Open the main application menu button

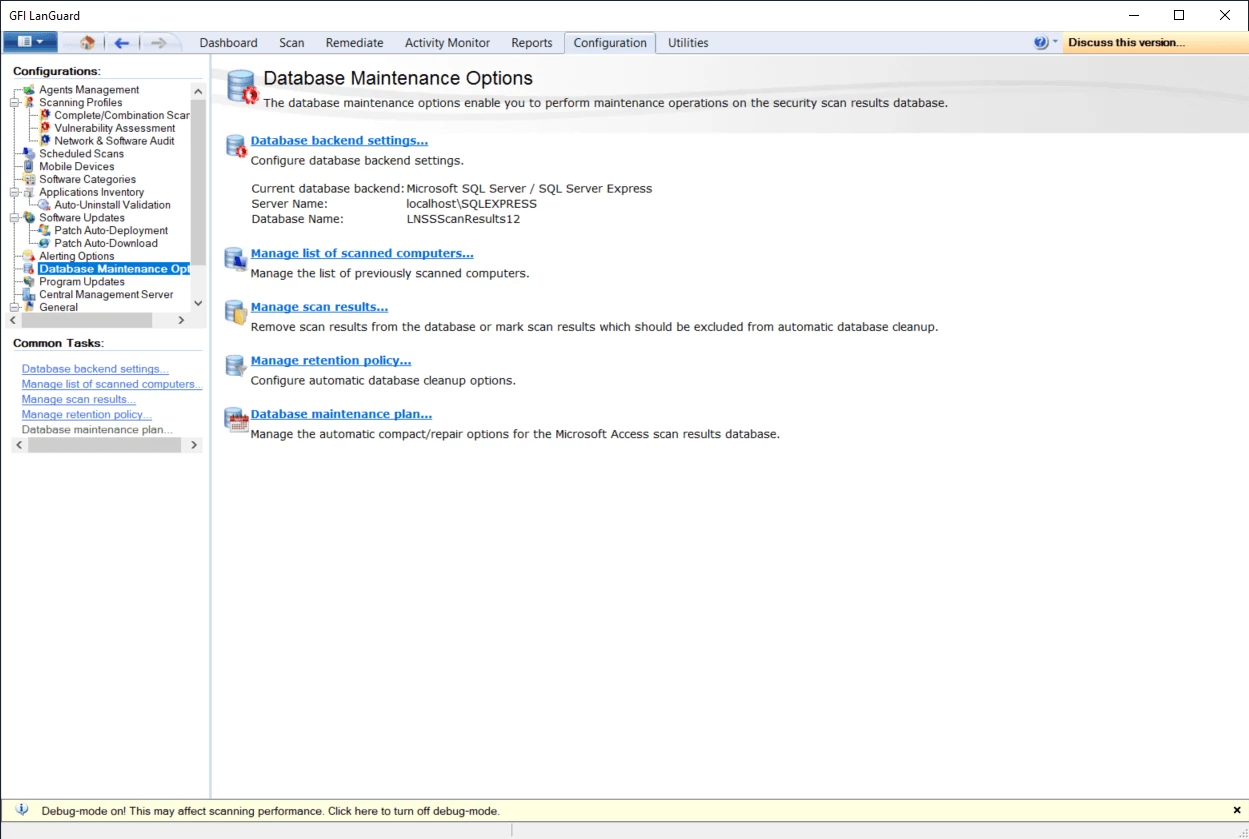(30, 42)
